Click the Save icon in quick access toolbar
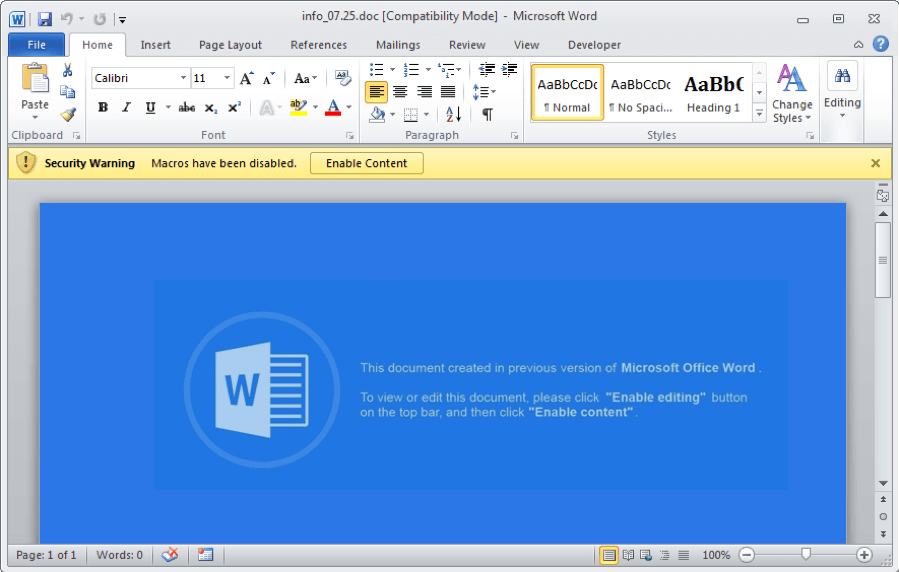Viewport: 899px width, 572px height. point(45,19)
